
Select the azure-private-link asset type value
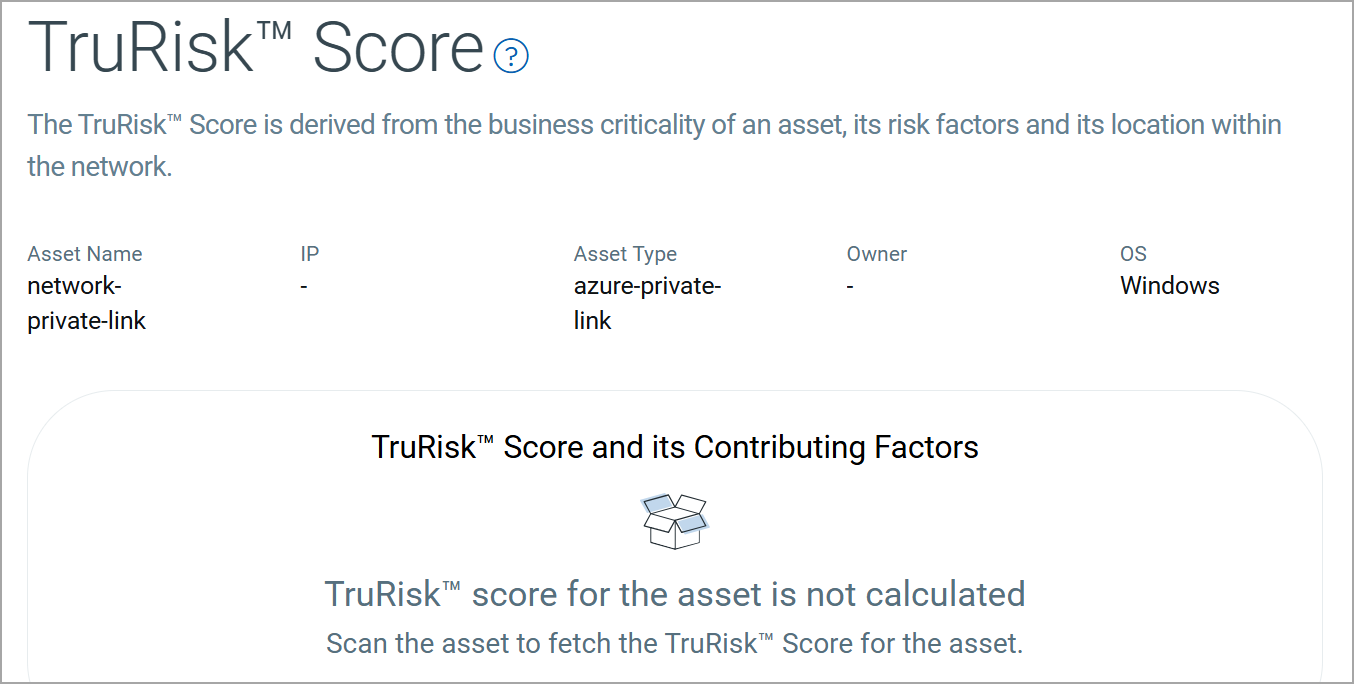[647, 303]
